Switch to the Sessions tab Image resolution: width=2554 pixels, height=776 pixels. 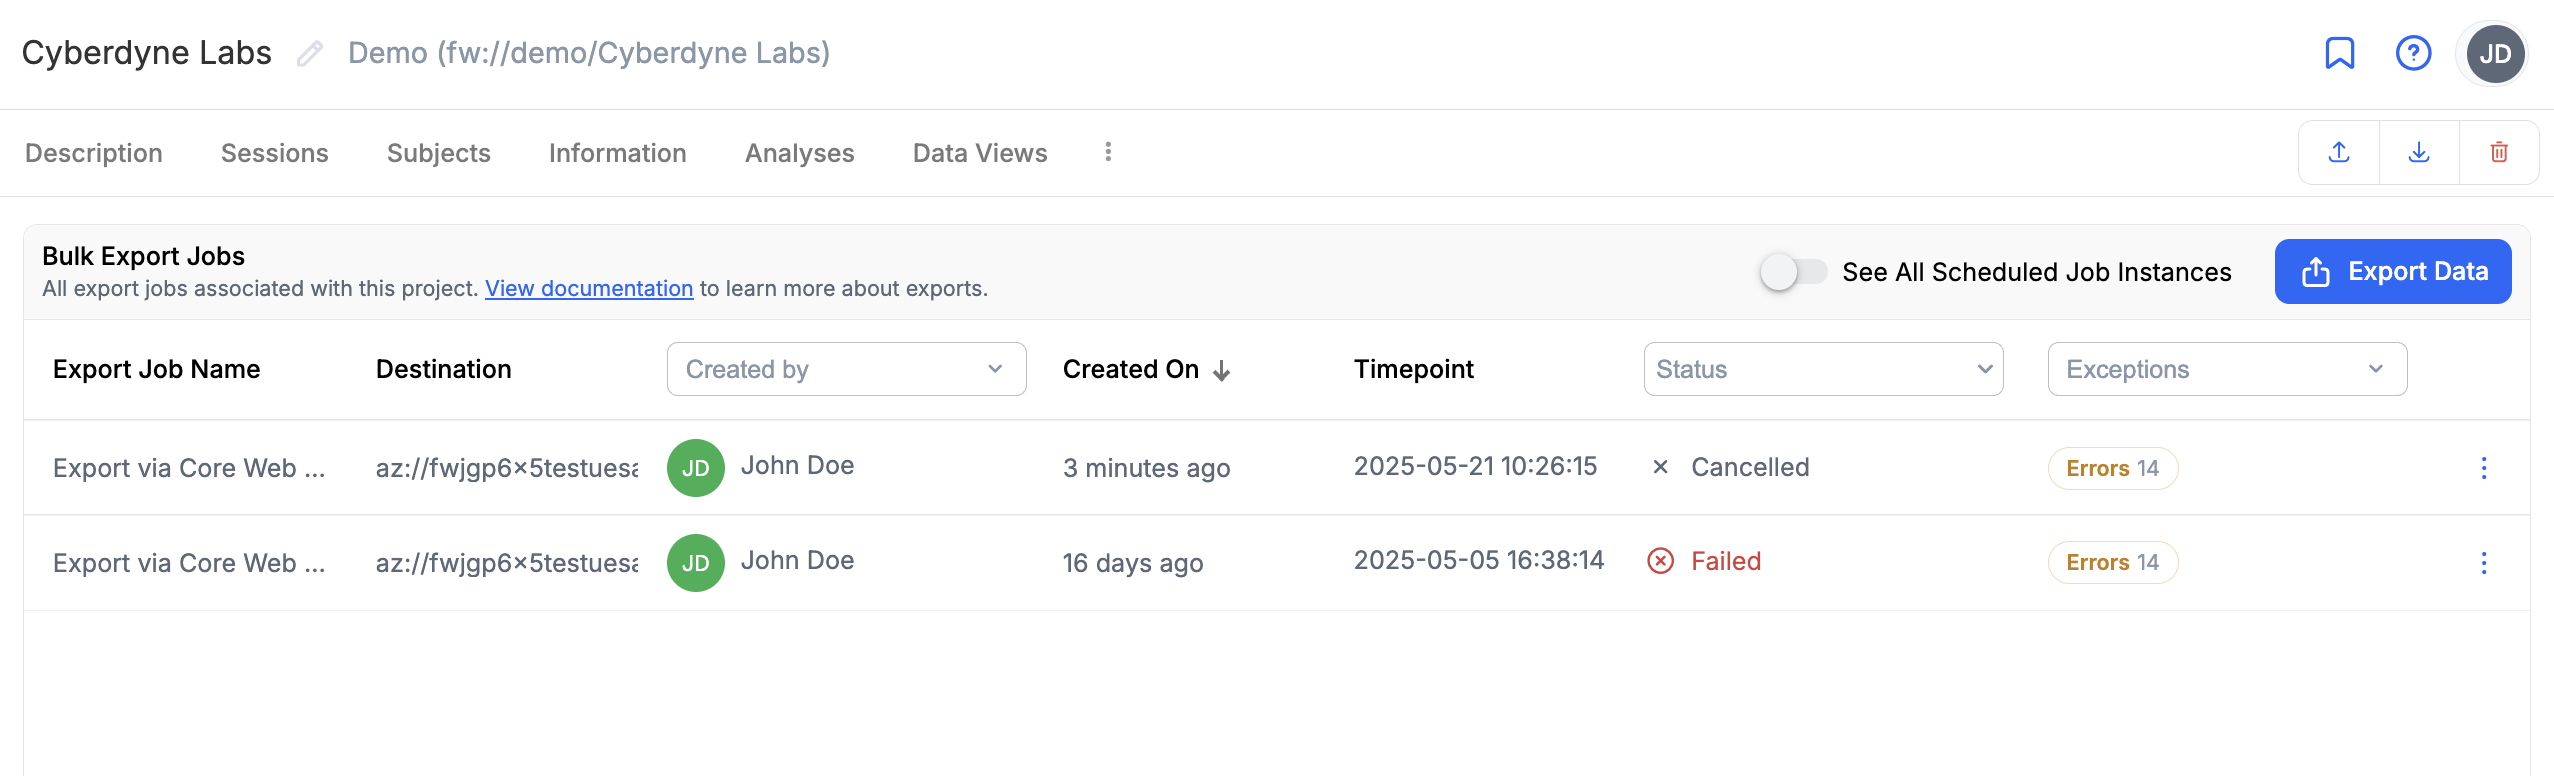pos(275,153)
